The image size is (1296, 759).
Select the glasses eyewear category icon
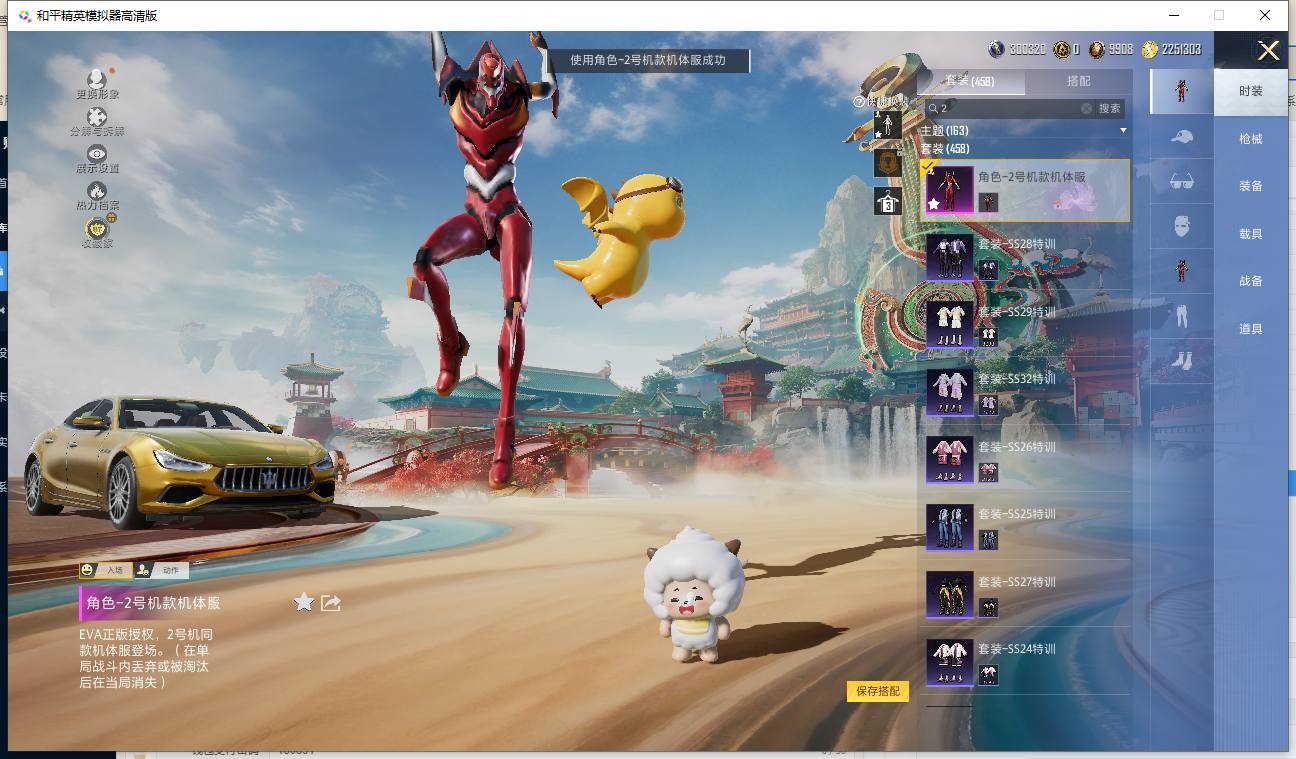(x=1181, y=182)
